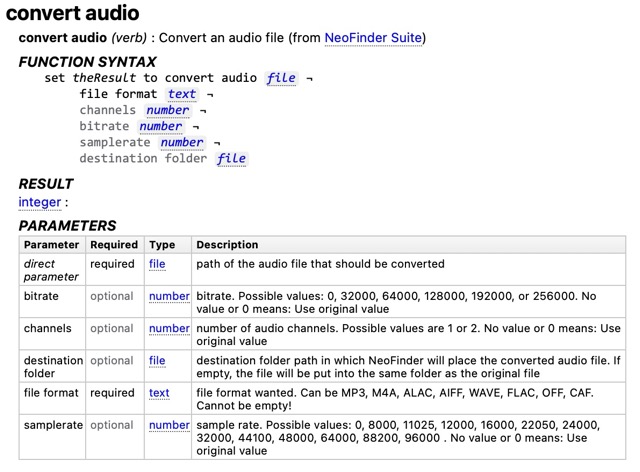This screenshot has width=640, height=472.
Task: Click the 'number' type link in samplerate table row
Action: tap(169, 425)
